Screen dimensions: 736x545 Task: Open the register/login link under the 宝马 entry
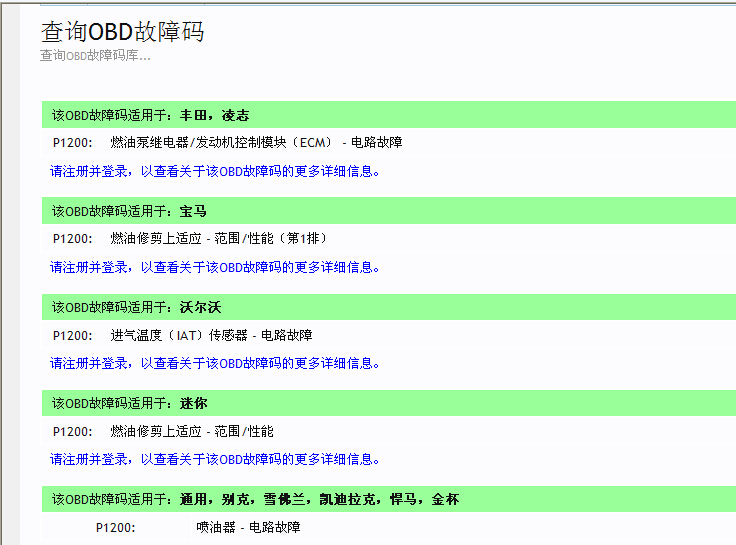[215, 268]
